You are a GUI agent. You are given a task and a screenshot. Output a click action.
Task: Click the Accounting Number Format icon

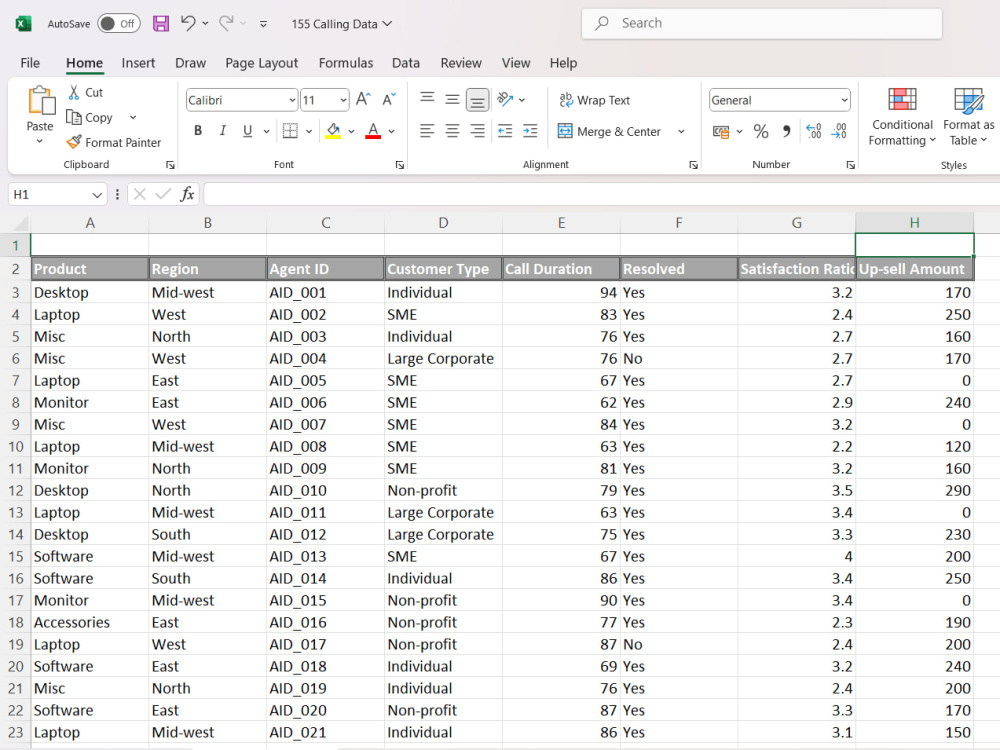point(721,131)
